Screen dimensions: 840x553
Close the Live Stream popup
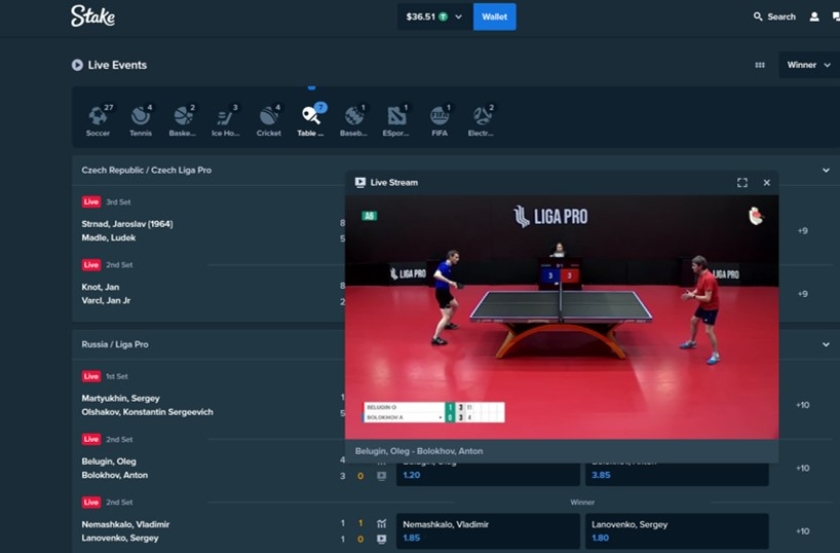(x=767, y=183)
